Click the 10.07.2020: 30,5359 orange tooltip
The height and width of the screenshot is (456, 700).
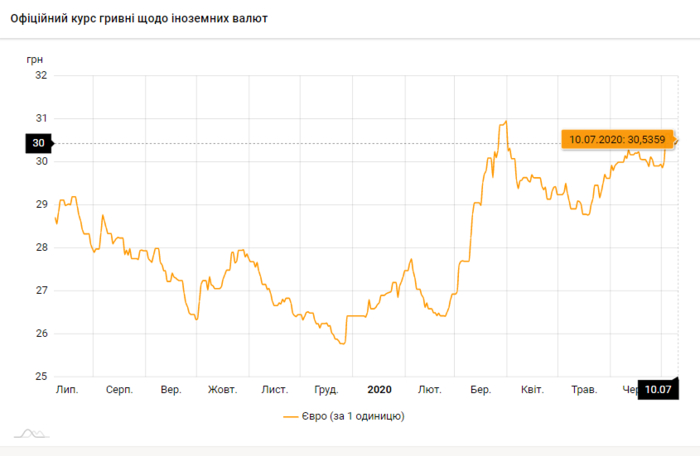tap(615, 139)
